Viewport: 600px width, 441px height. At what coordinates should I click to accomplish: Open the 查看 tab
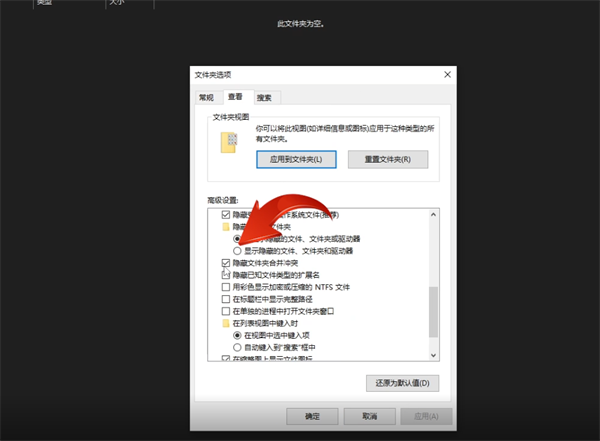point(235,97)
